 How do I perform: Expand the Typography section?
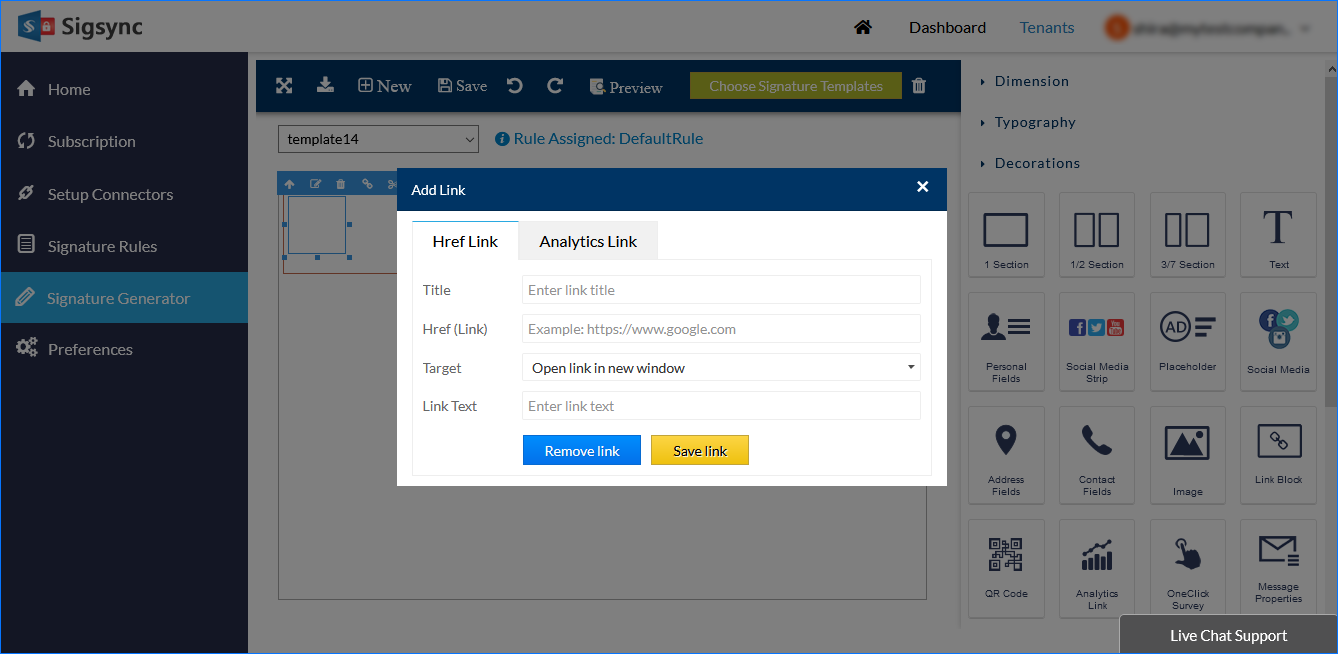(1035, 122)
